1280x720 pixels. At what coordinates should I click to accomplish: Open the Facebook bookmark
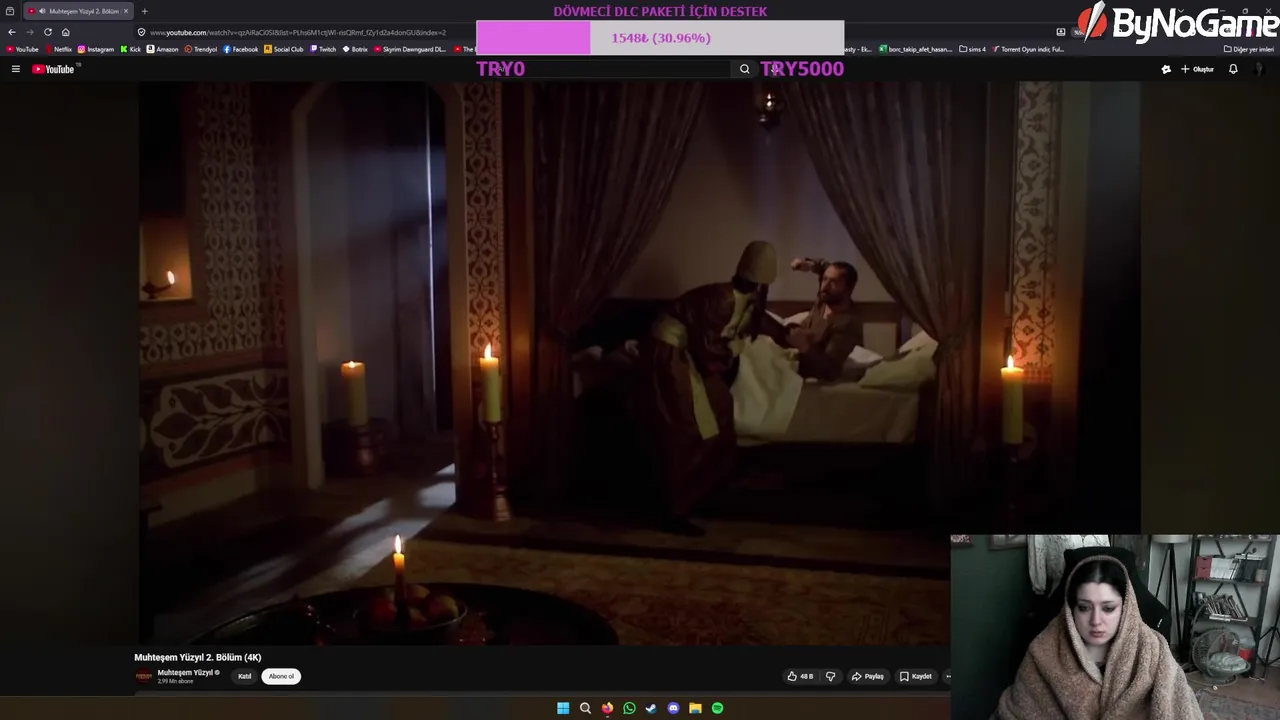click(241, 49)
